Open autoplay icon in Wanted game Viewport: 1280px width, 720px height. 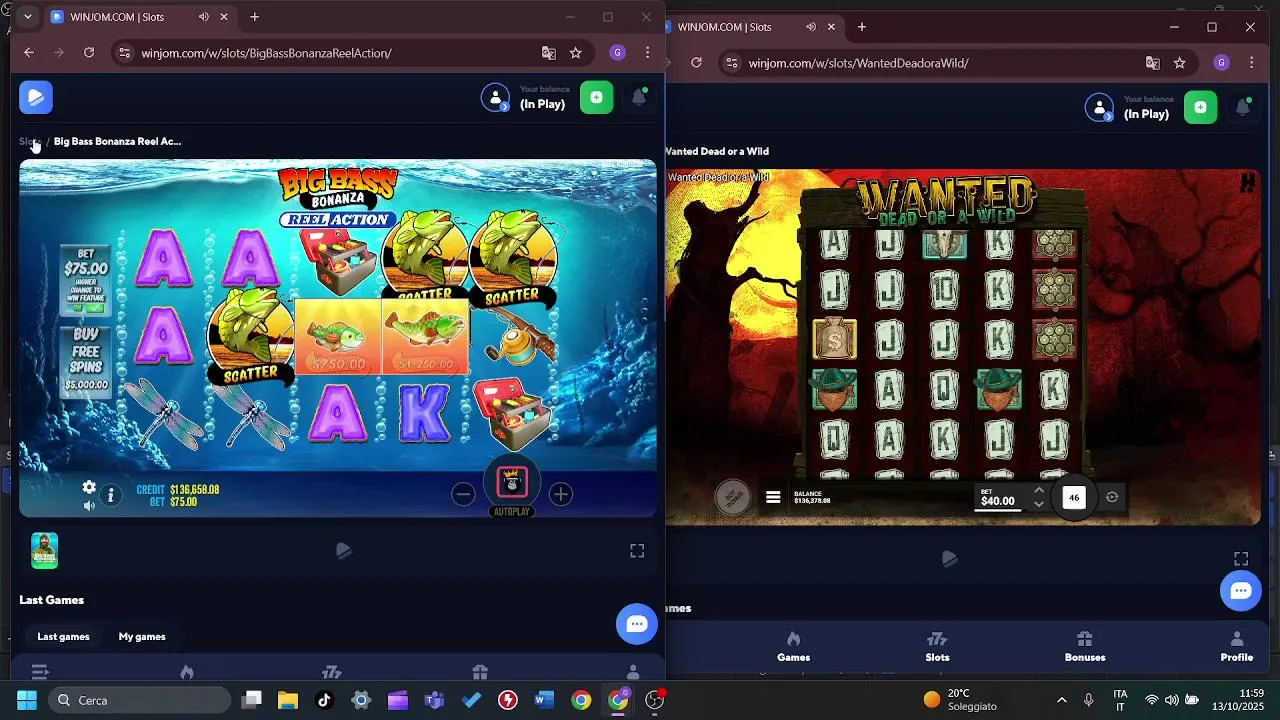(1112, 497)
